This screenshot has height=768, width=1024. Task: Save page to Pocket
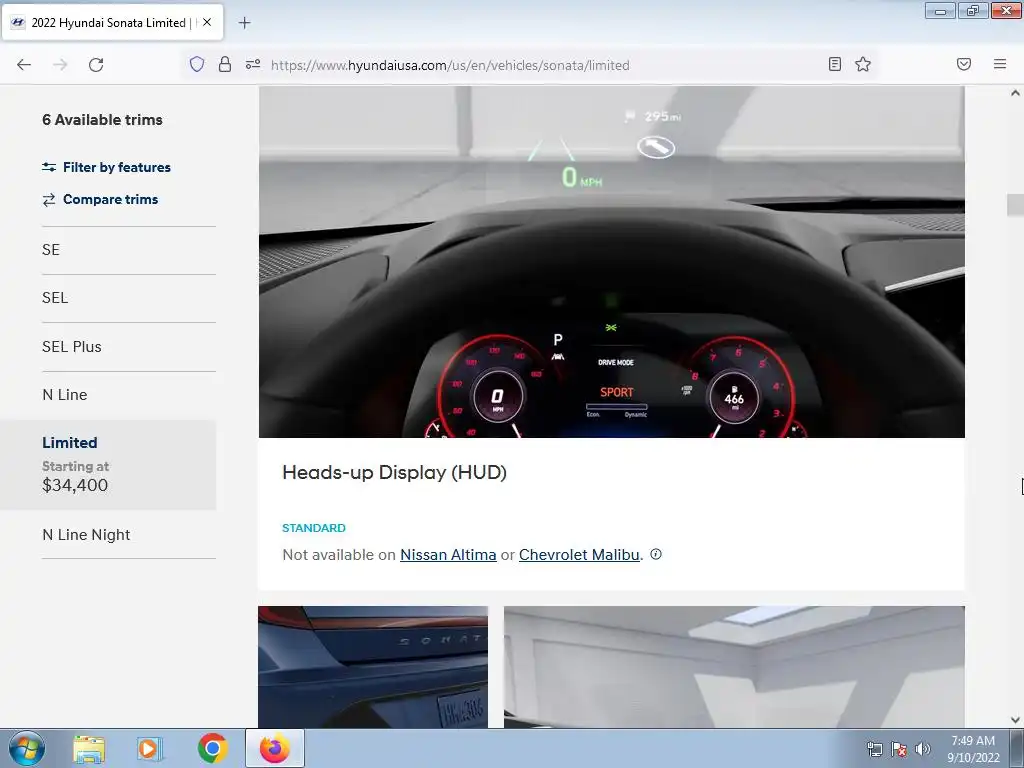[x=964, y=64]
